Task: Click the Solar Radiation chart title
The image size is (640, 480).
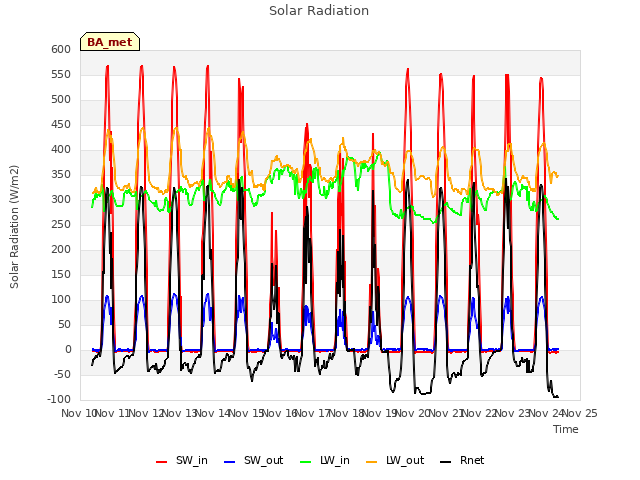Action: [319, 11]
